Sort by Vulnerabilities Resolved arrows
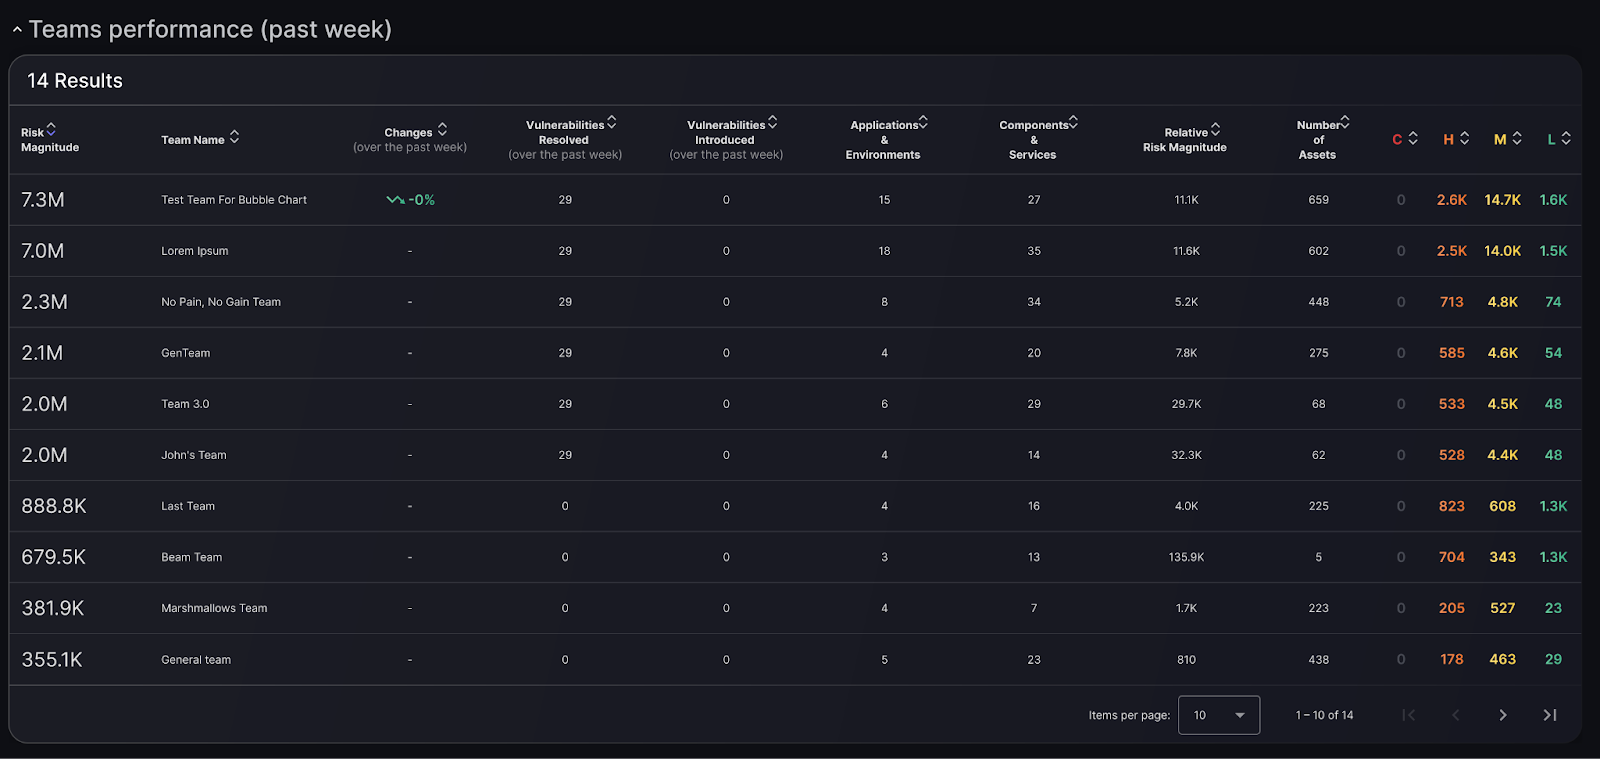 611,122
